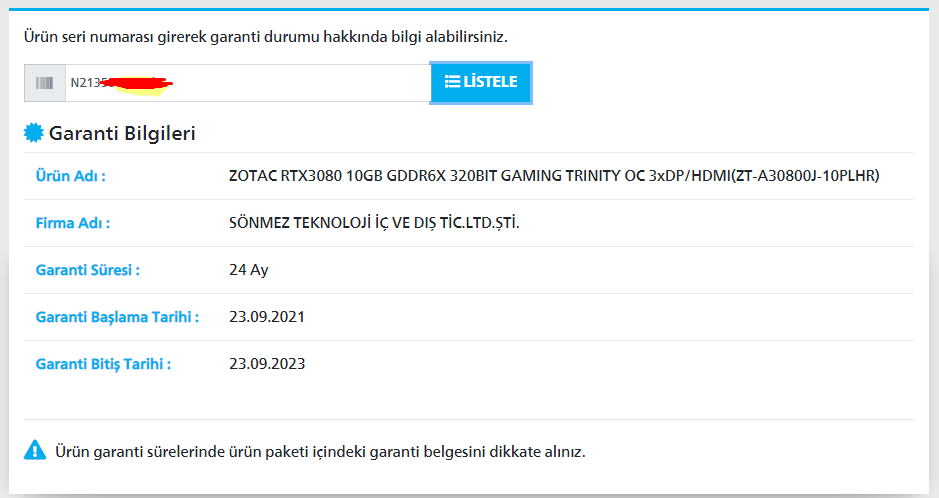The width and height of the screenshot is (939, 498).
Task: Click the Garanti Bilgileri gear icon
Action: [x=34, y=133]
